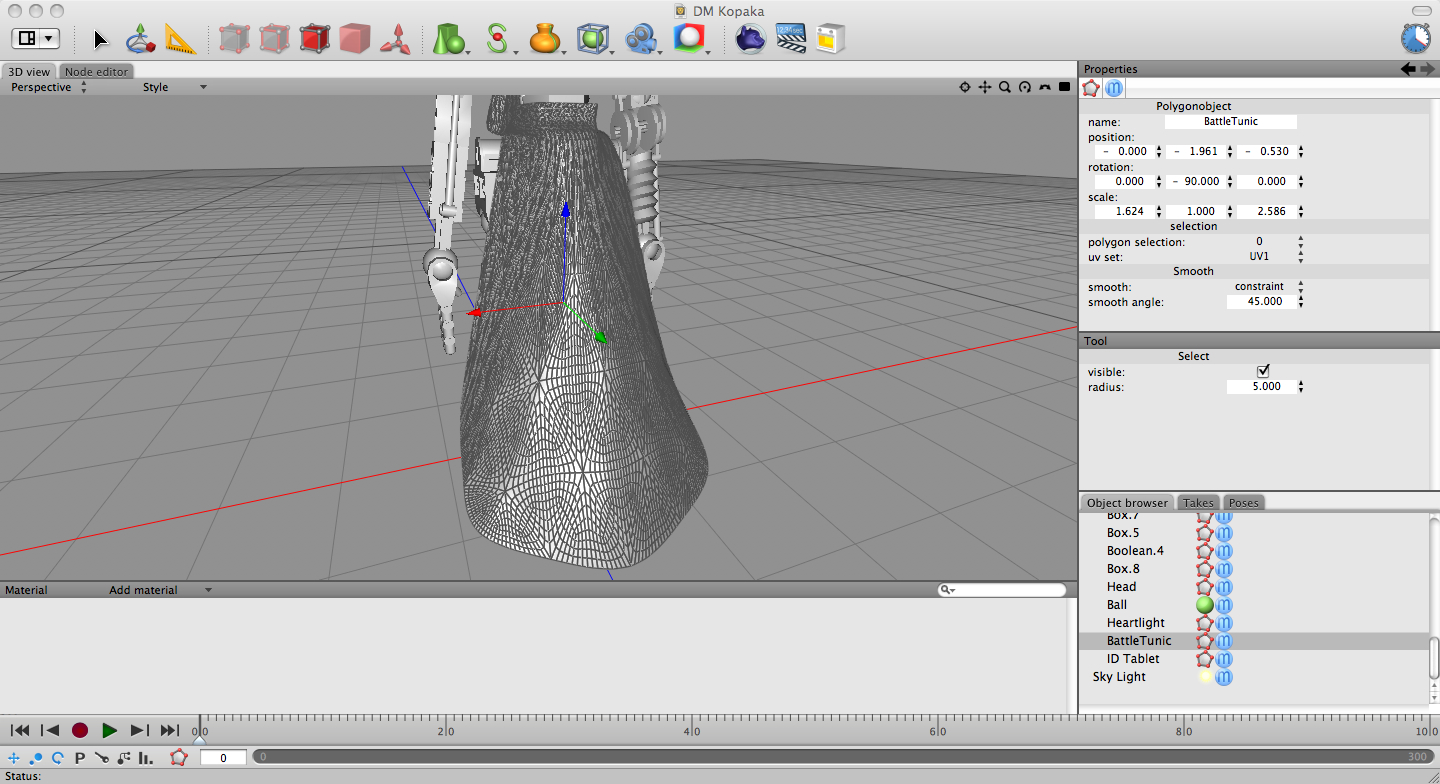
Task: Select Heartlight in the object browser
Action: click(1135, 623)
